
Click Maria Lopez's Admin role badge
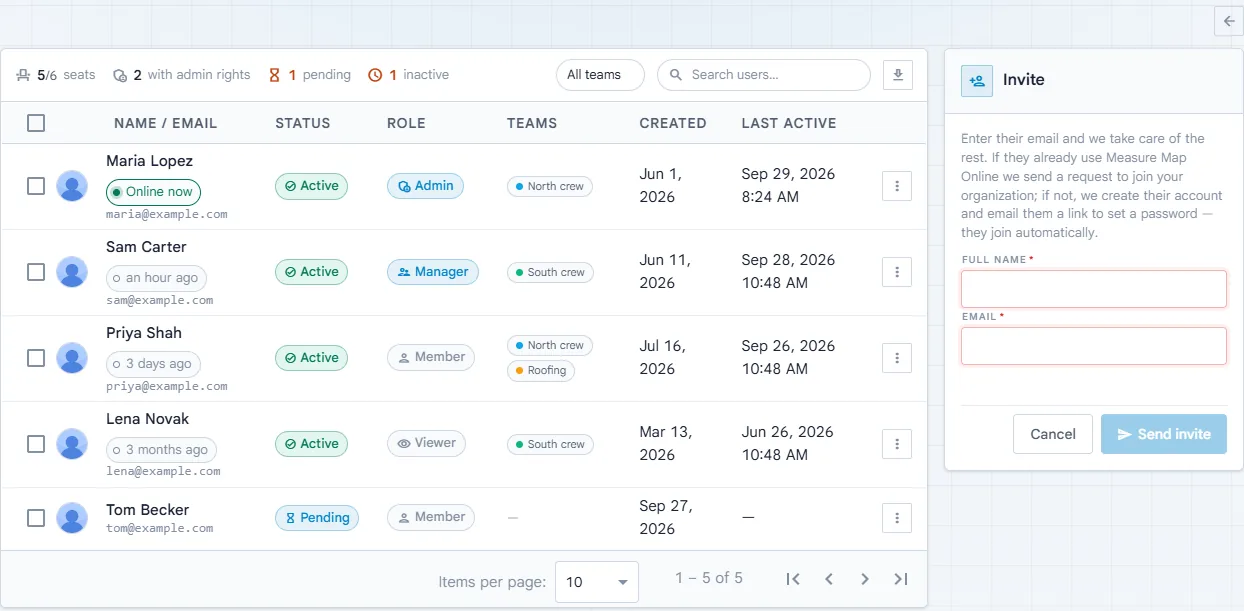click(x=426, y=186)
